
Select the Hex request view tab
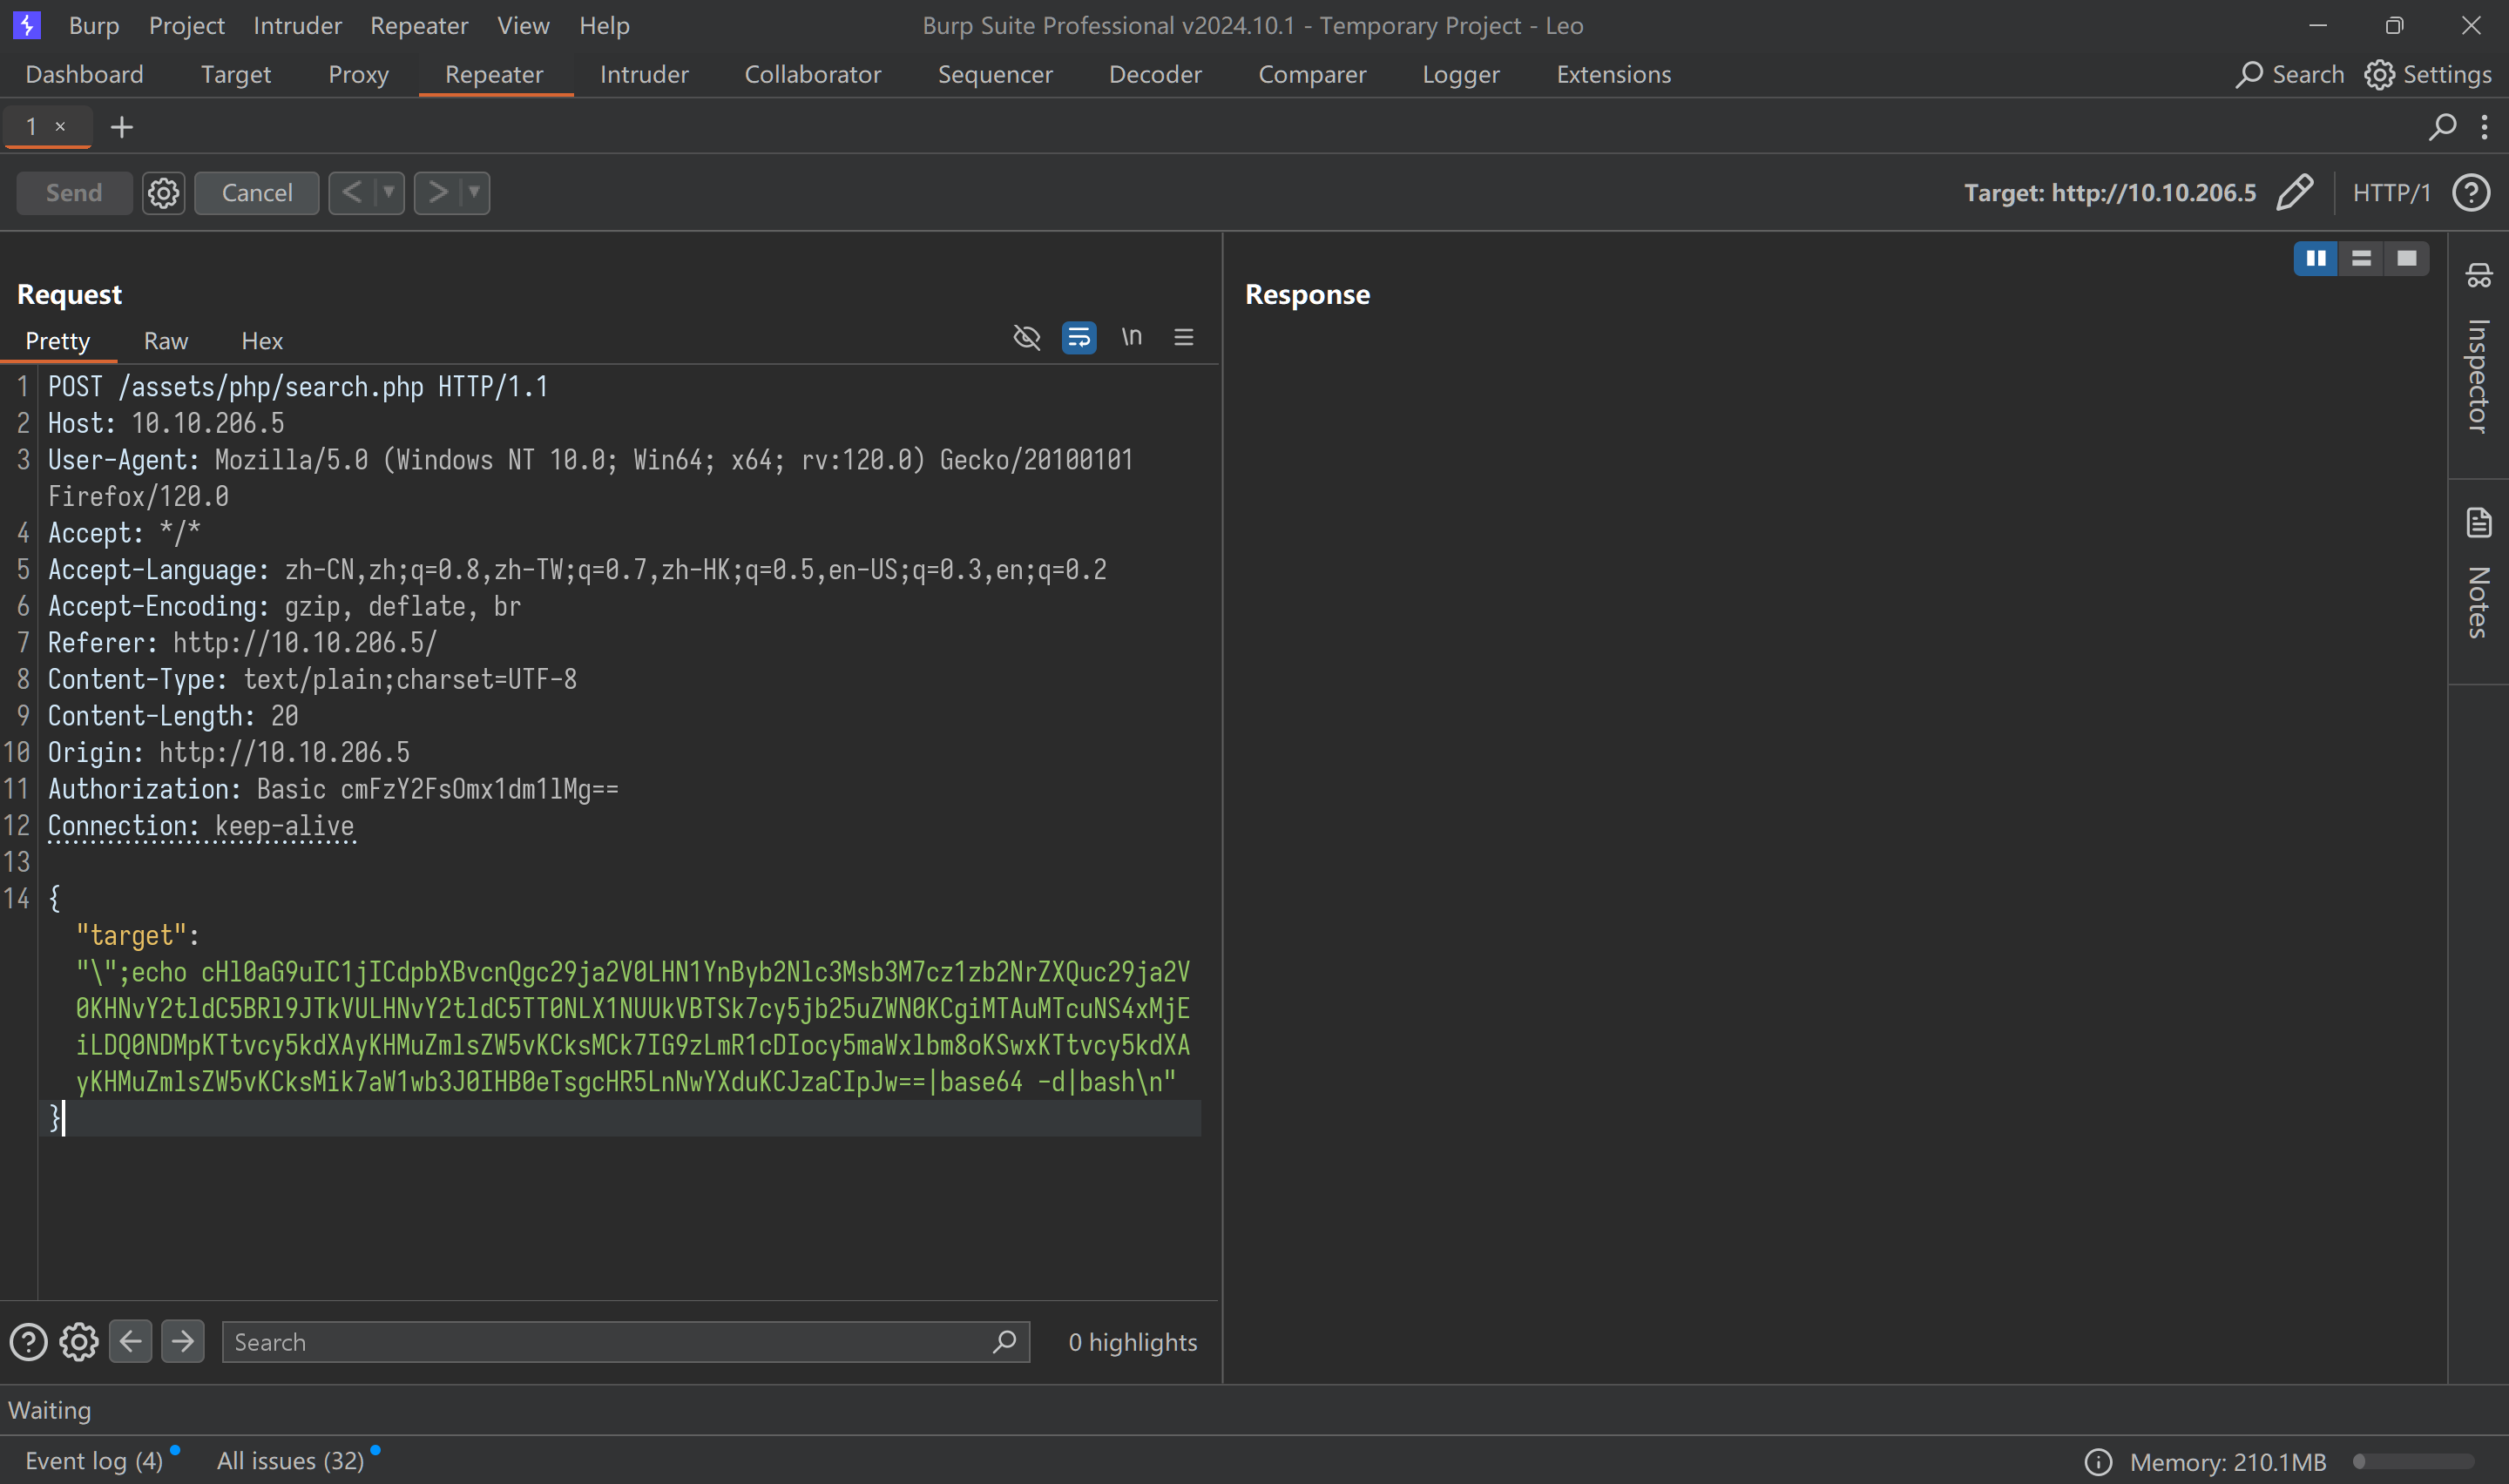pos(262,341)
